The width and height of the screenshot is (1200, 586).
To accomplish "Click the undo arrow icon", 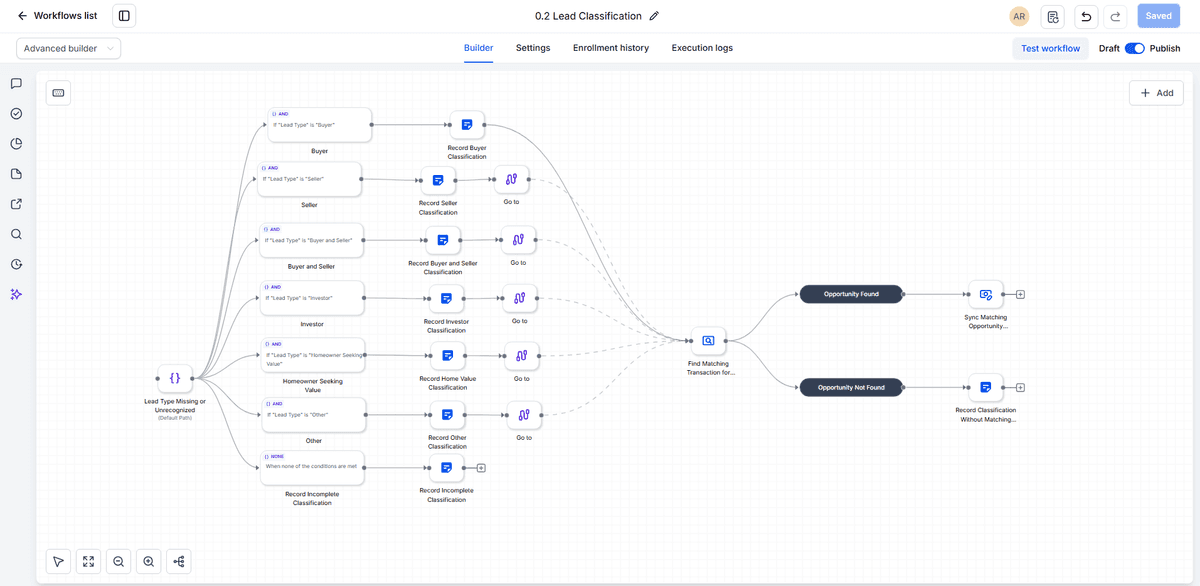I will [1086, 16].
